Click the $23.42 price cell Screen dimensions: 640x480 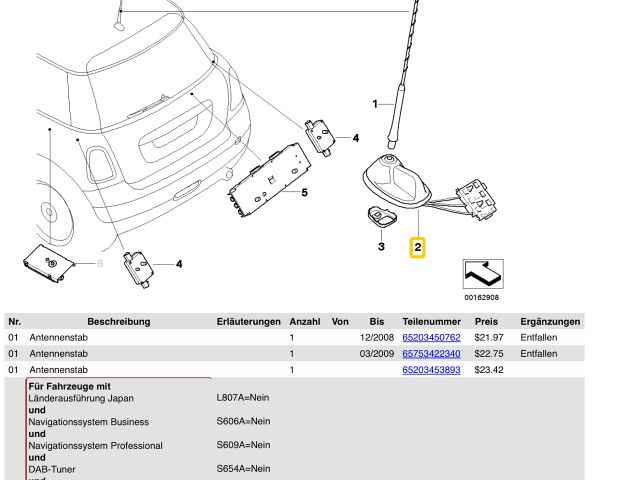pos(488,370)
